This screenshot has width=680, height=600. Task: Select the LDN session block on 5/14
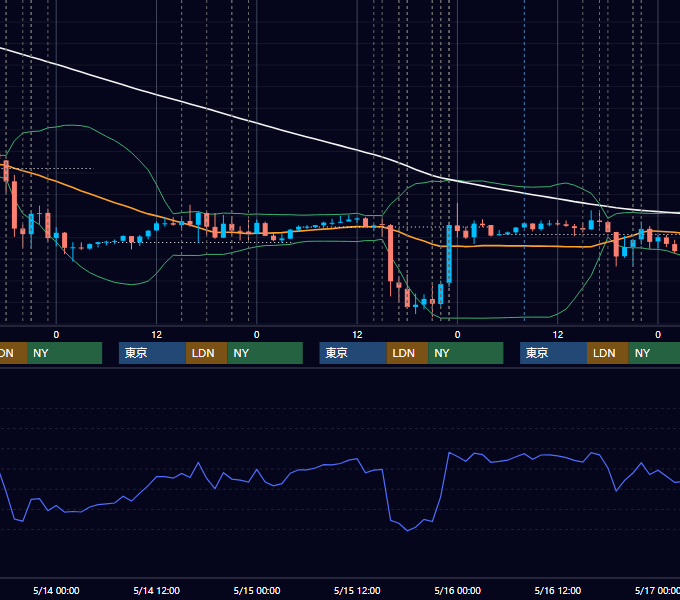206,353
